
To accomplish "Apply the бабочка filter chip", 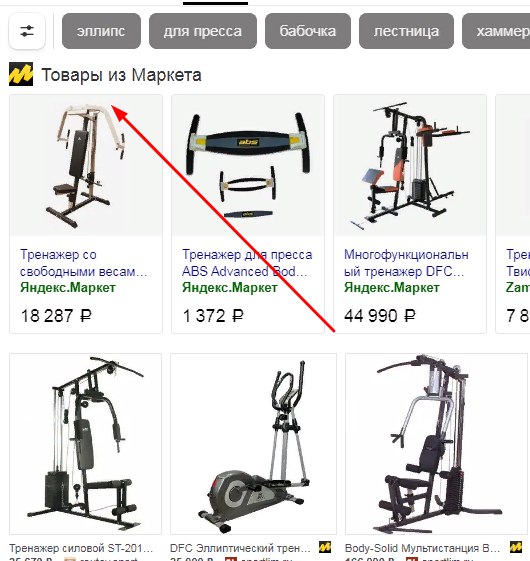I will (308, 31).
